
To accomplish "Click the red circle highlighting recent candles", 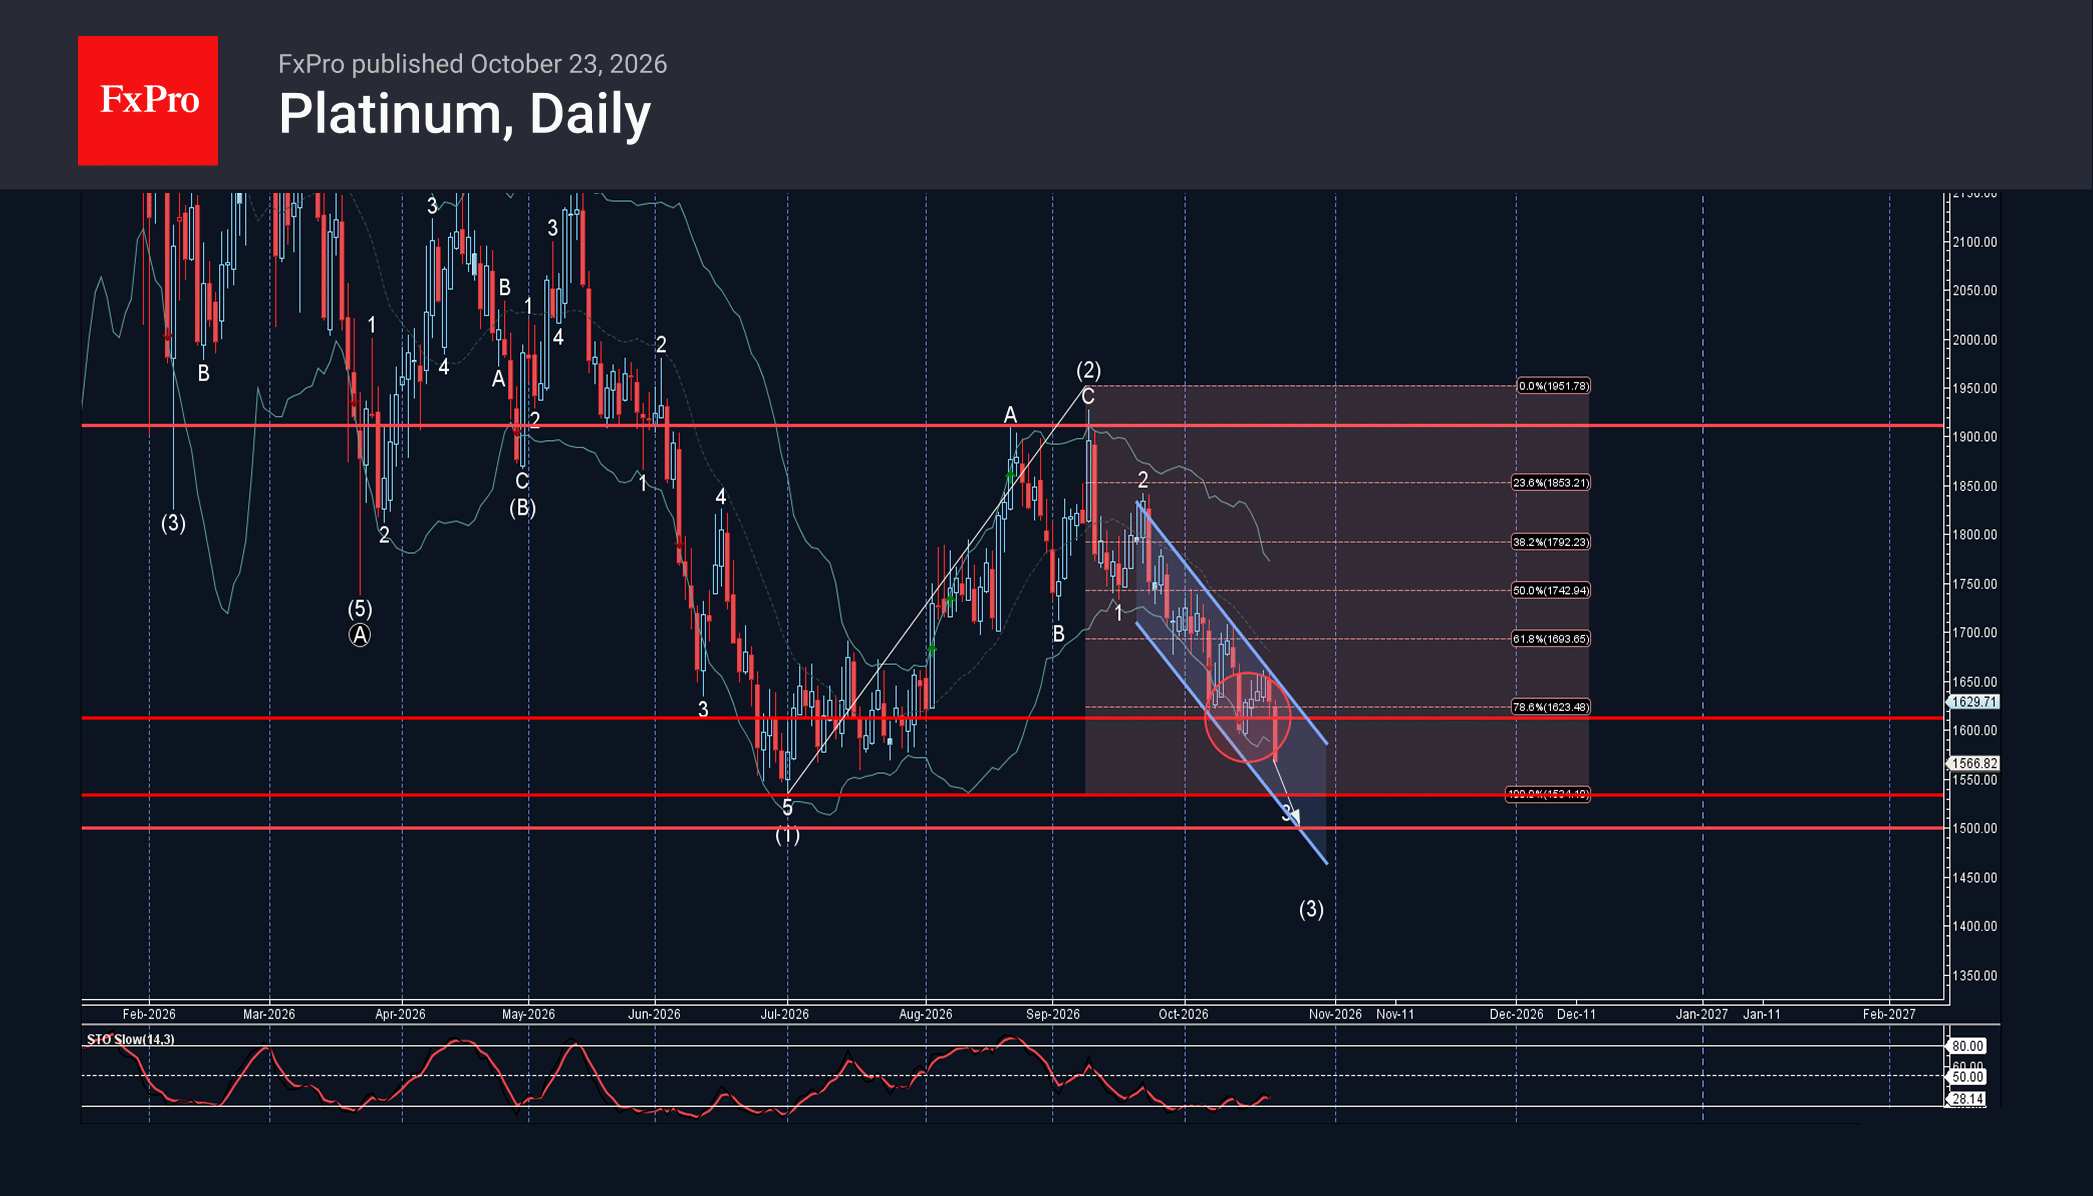I will click(1248, 717).
